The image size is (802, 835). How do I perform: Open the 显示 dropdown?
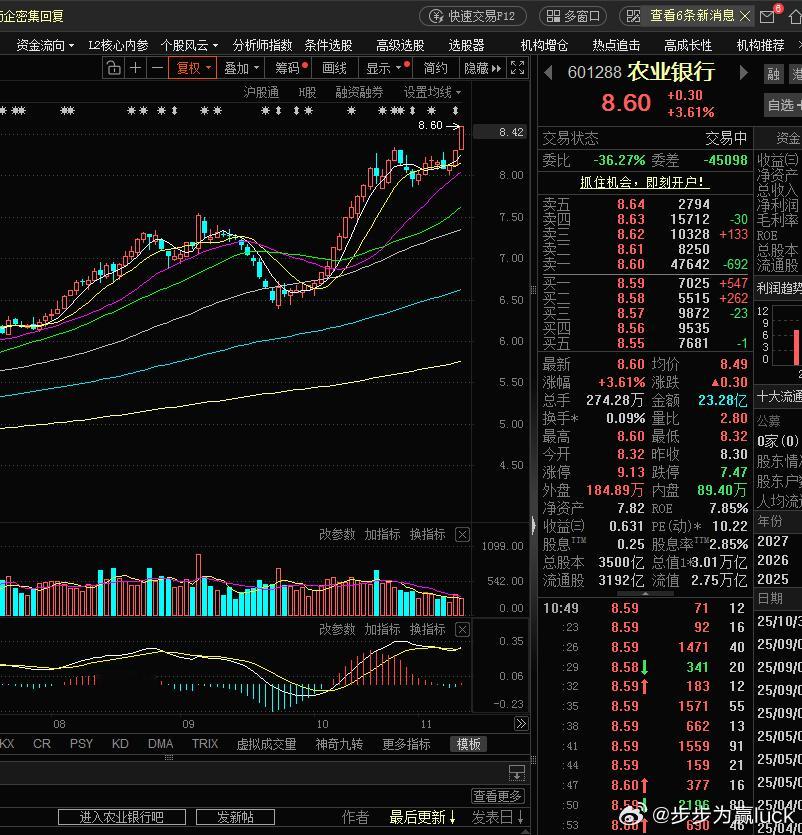(x=387, y=68)
